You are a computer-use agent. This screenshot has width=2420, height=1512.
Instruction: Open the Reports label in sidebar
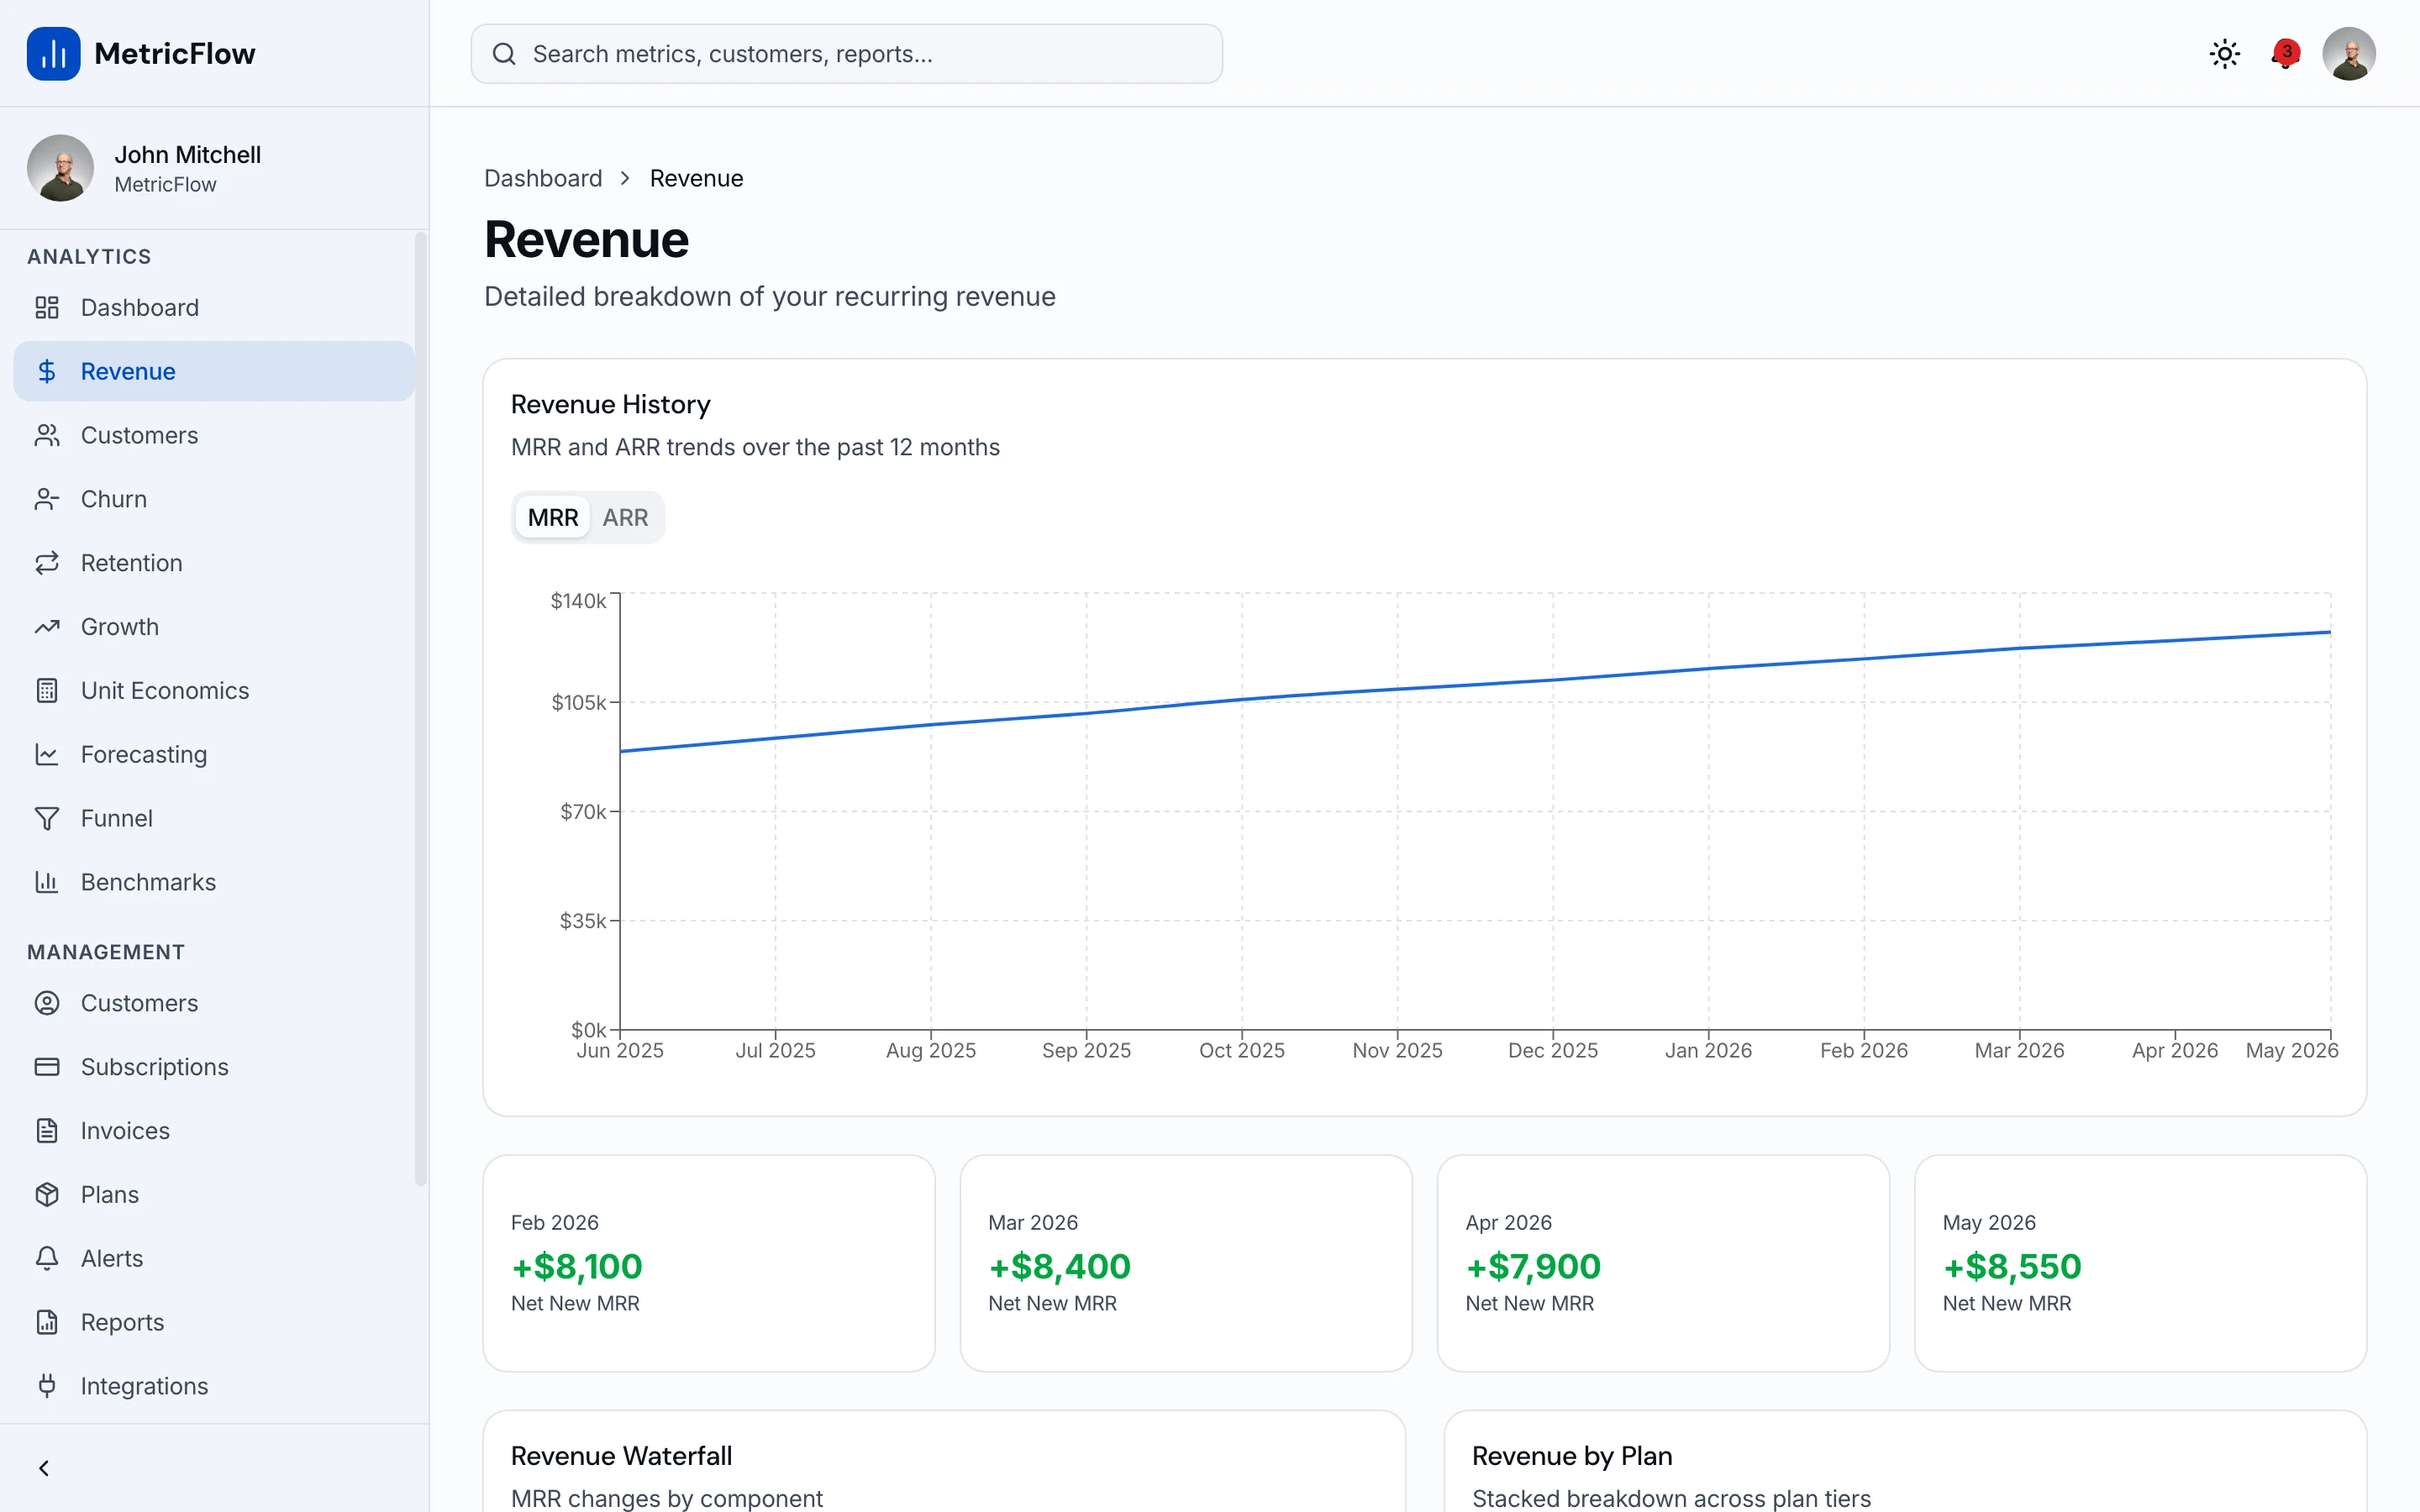122,1322
